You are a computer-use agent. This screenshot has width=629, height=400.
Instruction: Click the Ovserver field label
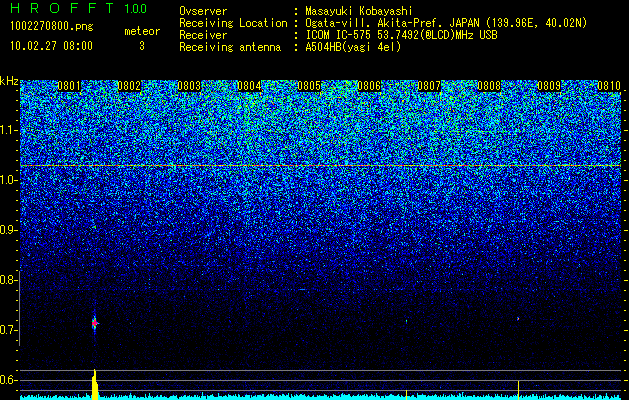(203, 11)
